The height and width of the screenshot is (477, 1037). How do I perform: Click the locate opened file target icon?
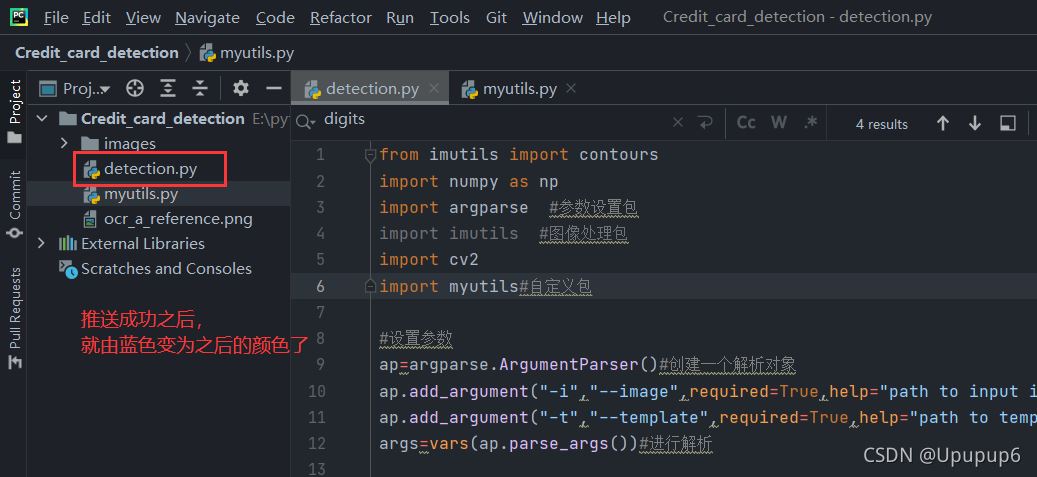click(x=135, y=88)
